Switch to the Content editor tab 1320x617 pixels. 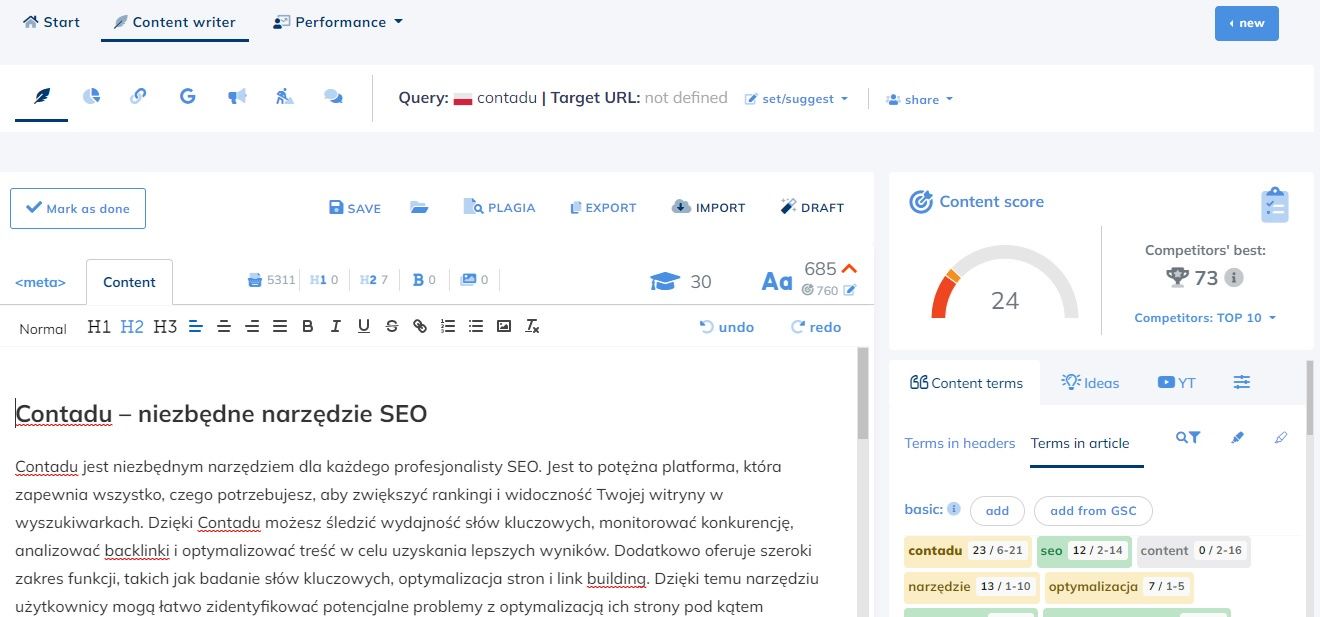129,282
